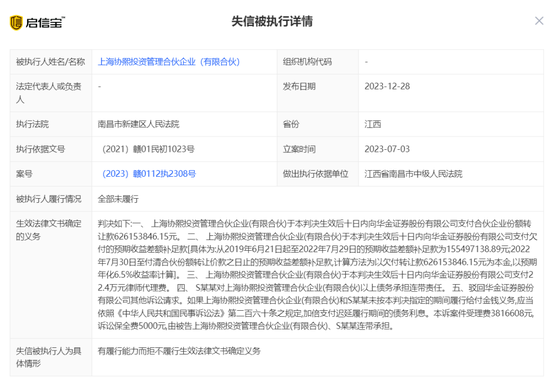Close the 失信被执行详情 dialog
Screen dimensions: 550x380
539,21
